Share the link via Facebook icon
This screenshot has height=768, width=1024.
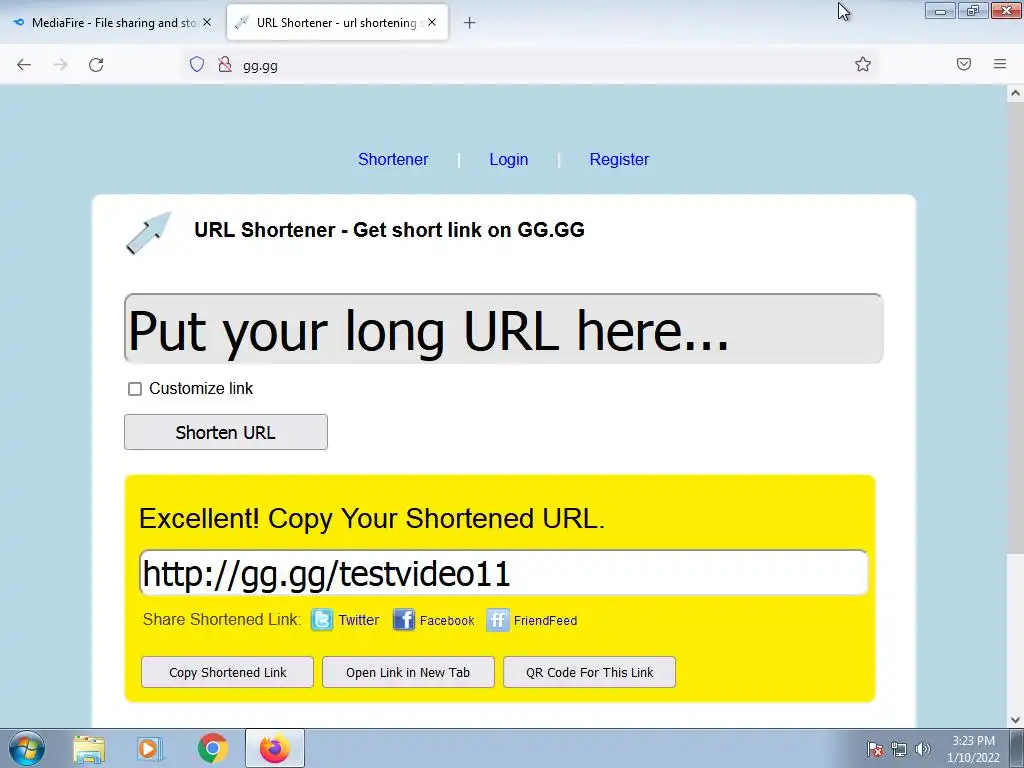point(404,619)
